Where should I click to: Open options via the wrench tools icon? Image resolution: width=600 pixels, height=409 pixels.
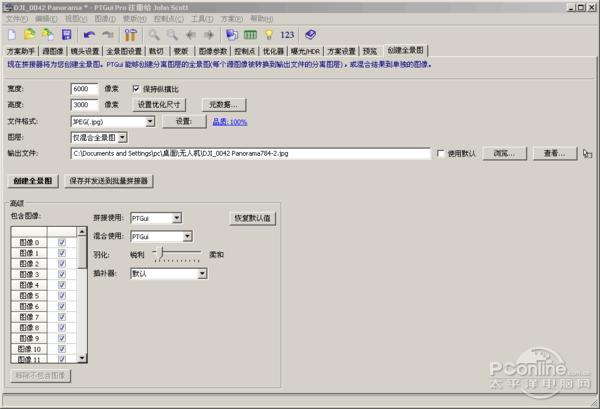[x=130, y=35]
